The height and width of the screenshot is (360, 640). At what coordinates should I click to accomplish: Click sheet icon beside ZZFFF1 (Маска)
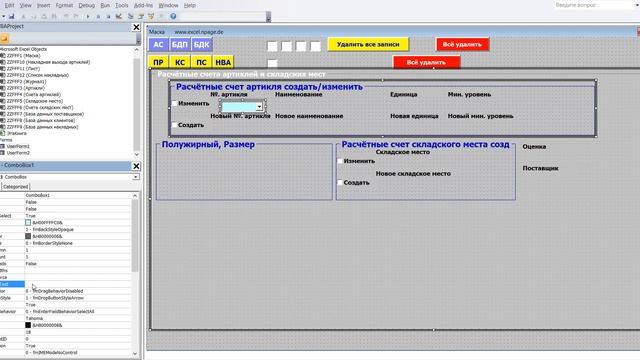tap(2, 56)
